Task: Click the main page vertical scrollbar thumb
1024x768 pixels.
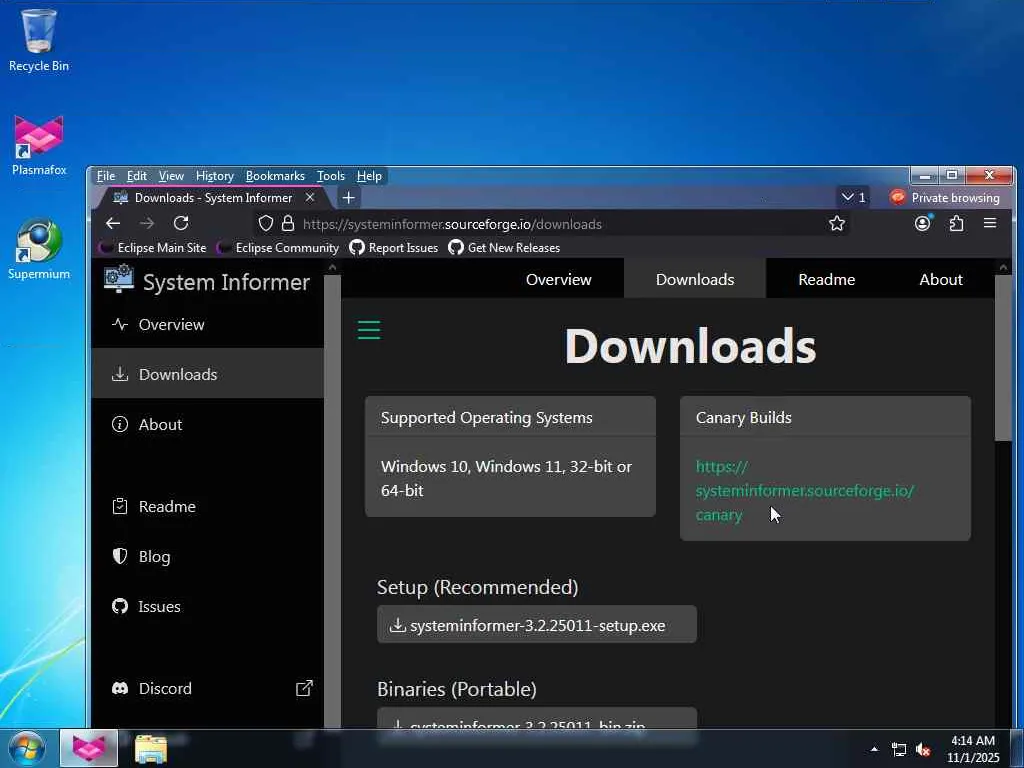Action: pos(1003,357)
